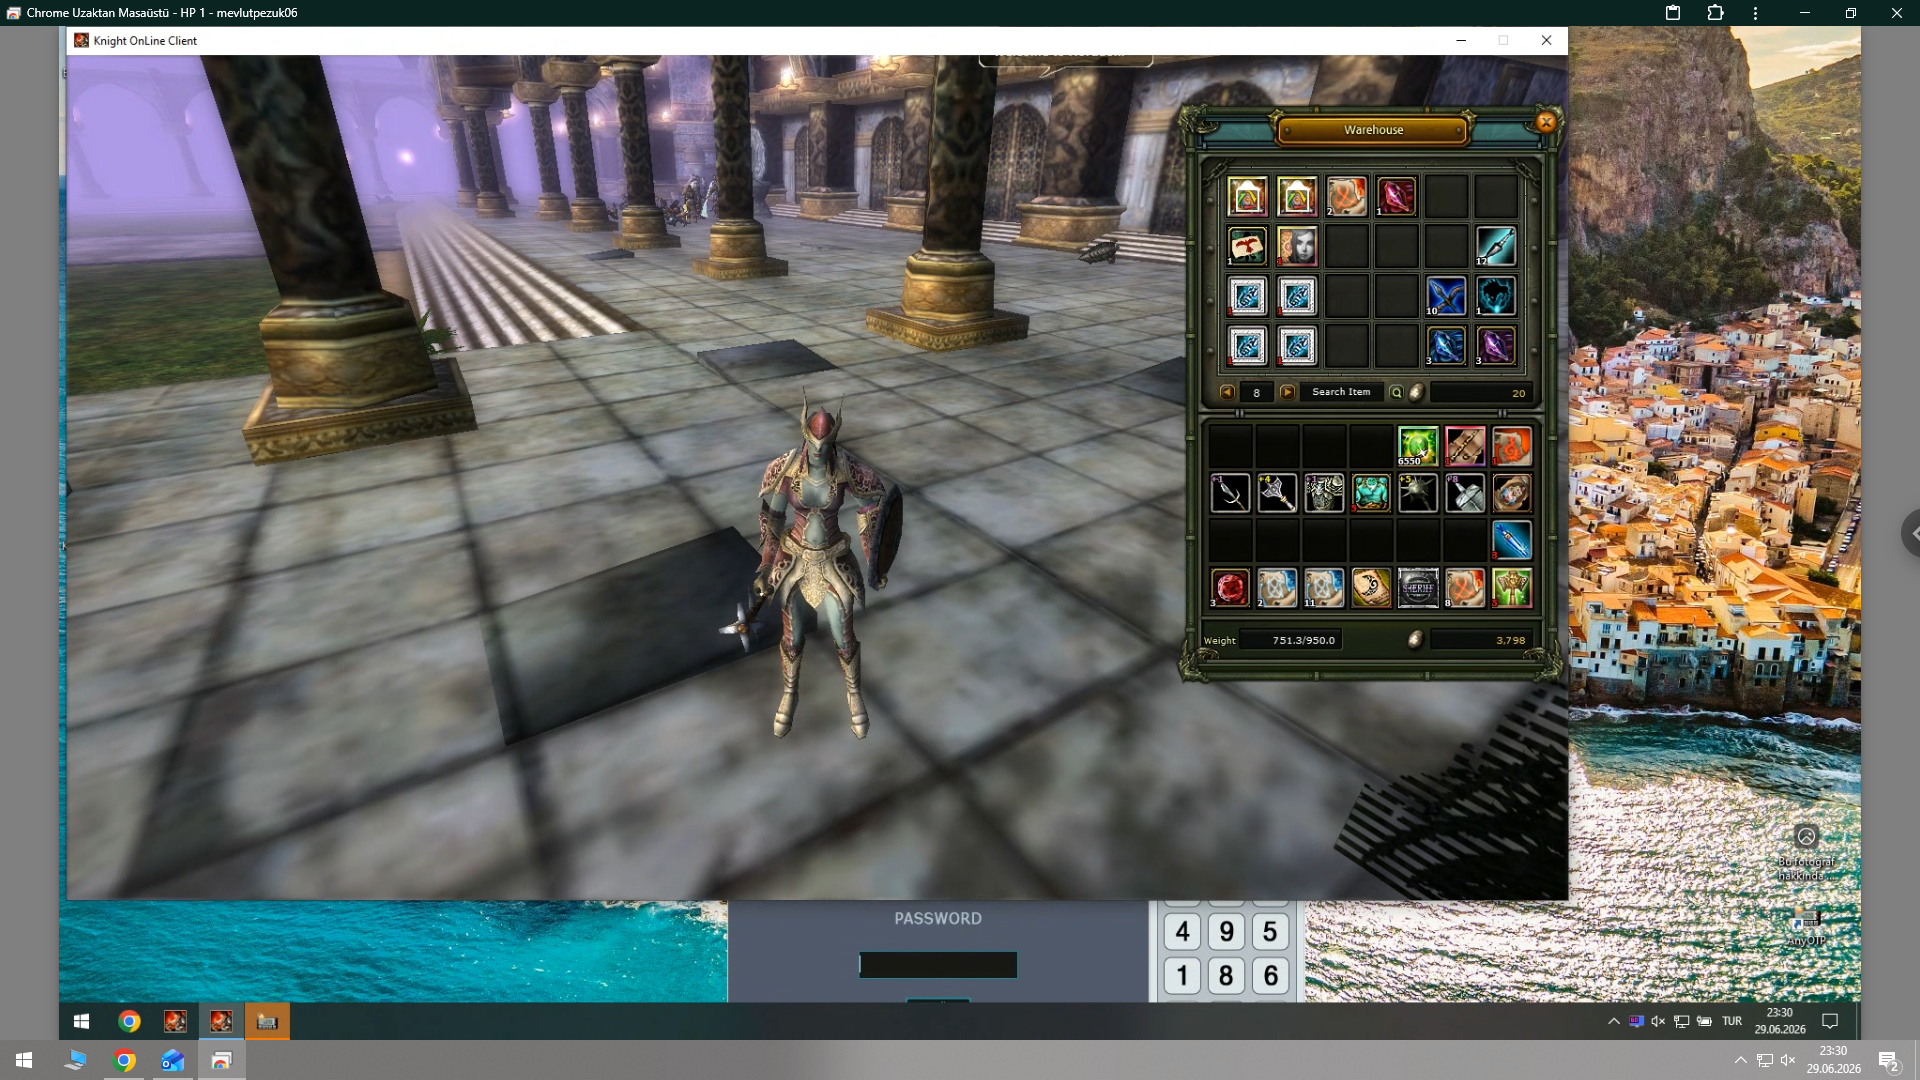Select the green gem stack of 6550

[1418, 446]
